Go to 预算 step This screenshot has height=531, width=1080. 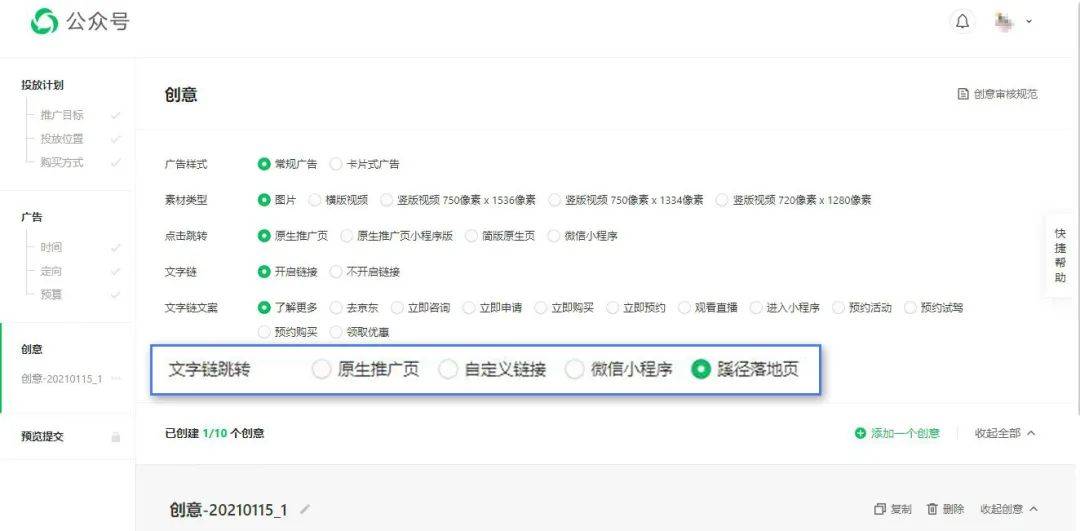click(51, 294)
